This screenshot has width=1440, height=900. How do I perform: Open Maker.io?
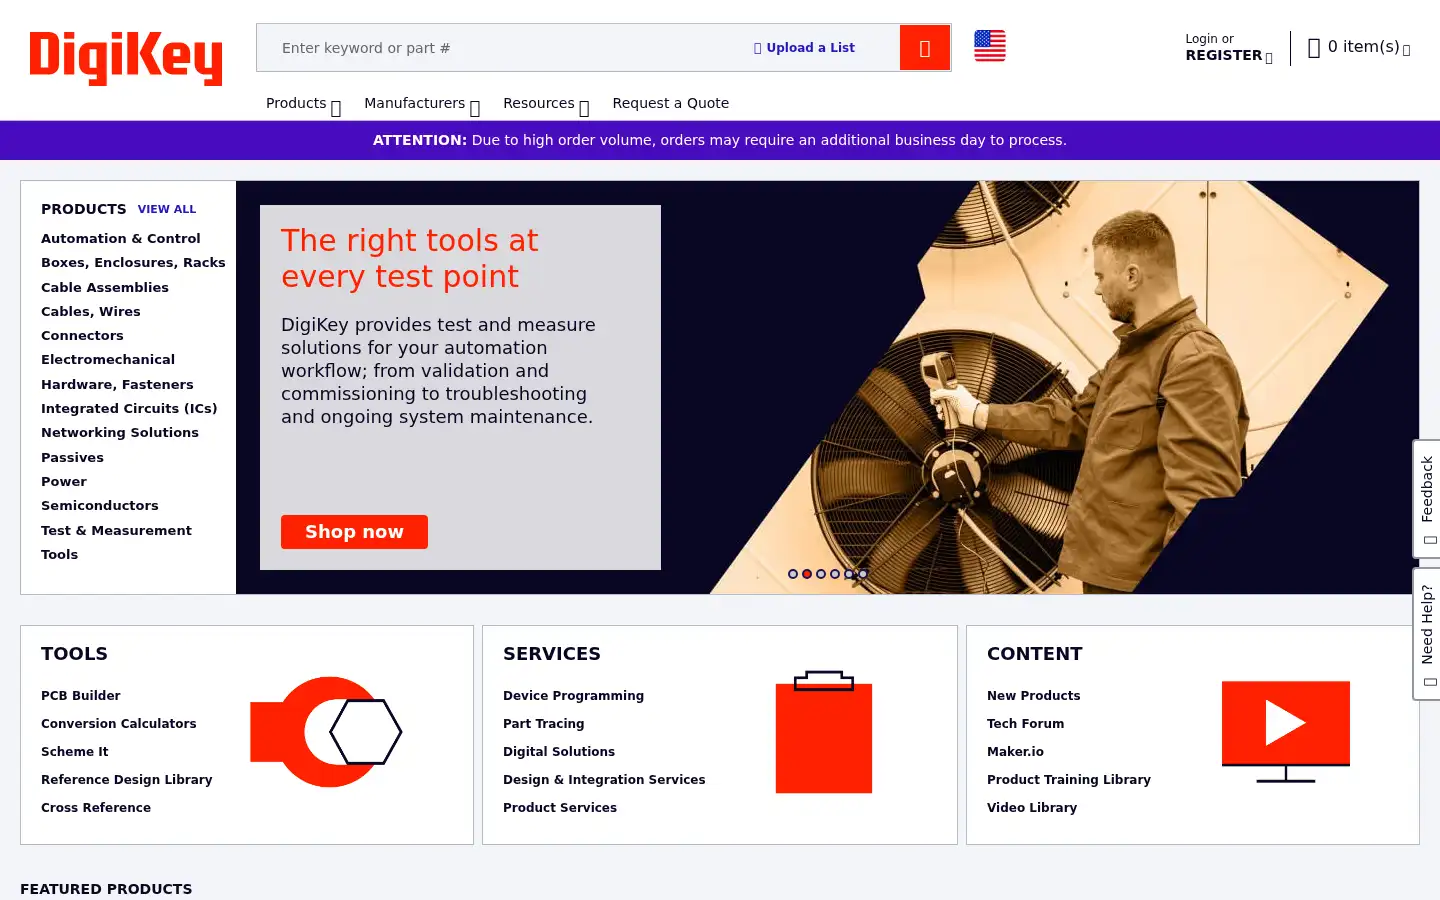coord(1015,752)
